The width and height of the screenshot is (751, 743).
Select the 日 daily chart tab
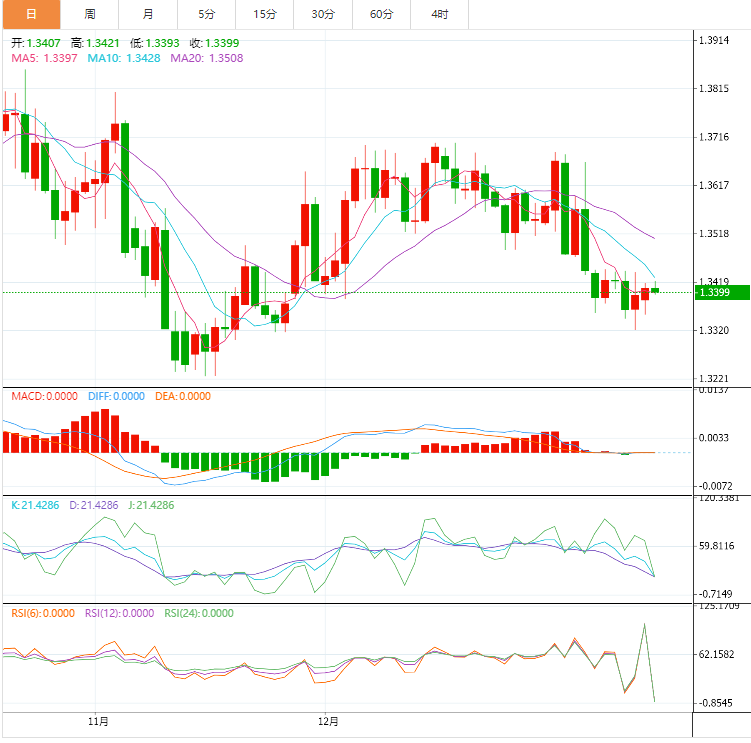[31, 14]
